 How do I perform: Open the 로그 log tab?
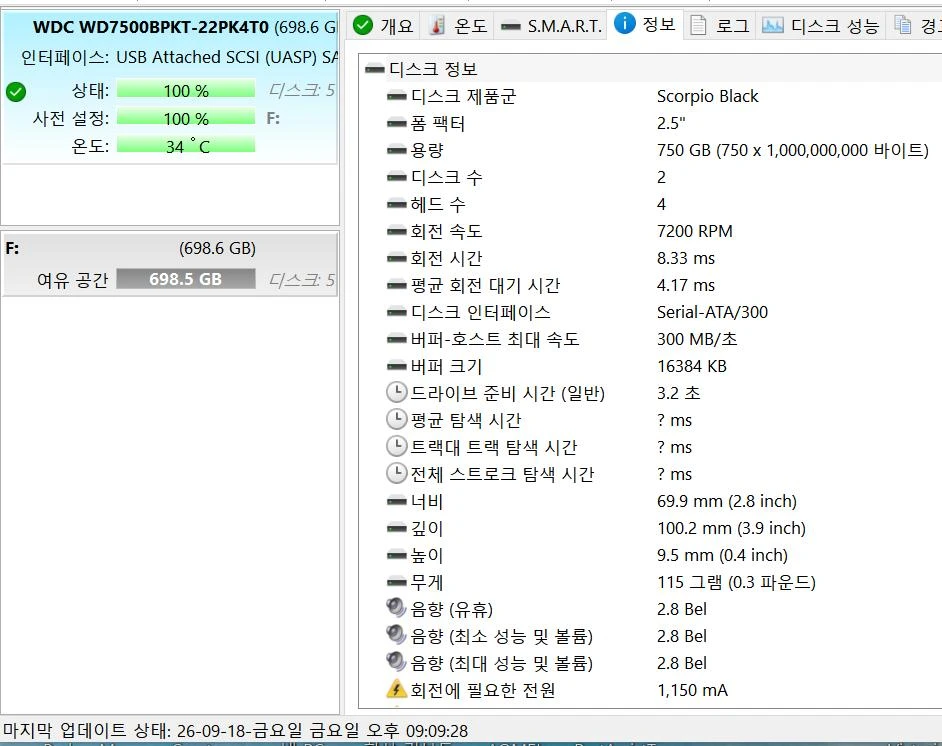tap(720, 26)
